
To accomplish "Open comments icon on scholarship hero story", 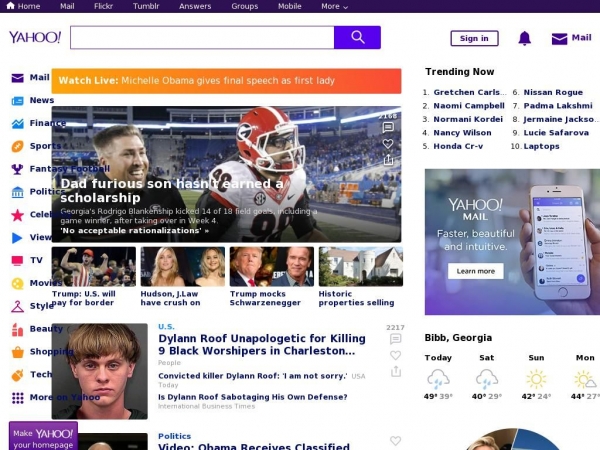I will (388, 127).
